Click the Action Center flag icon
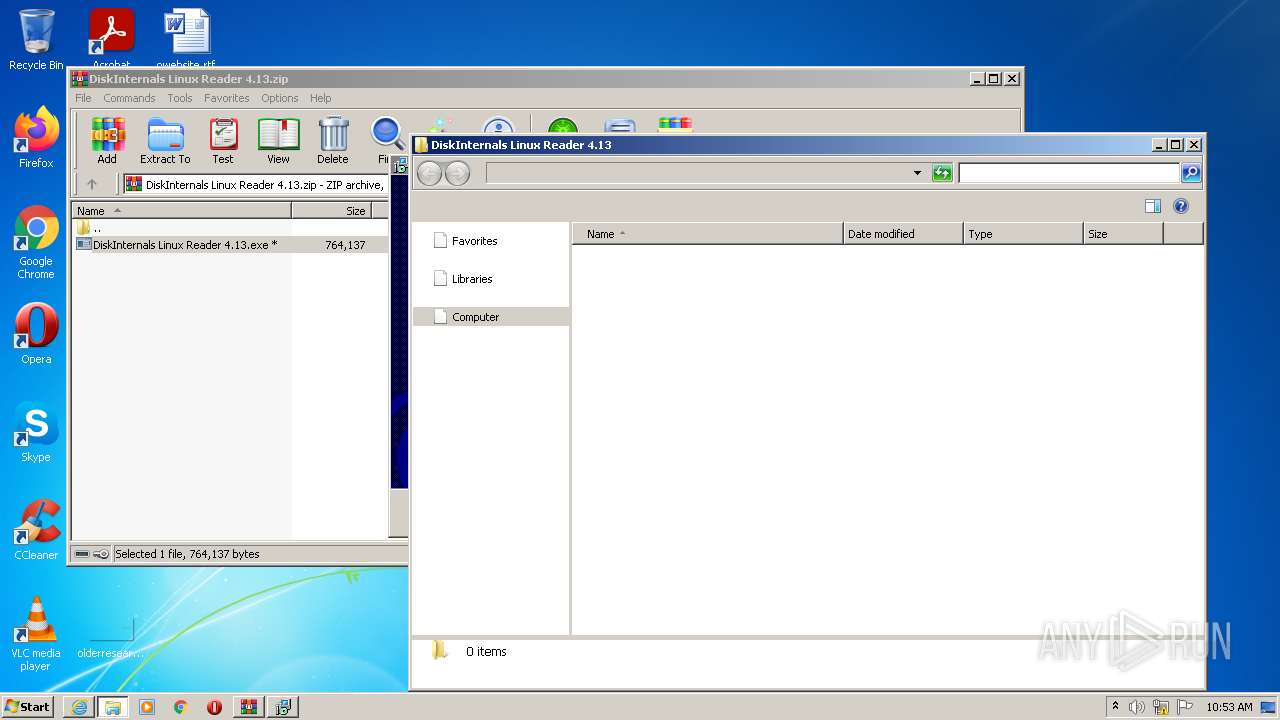 coord(1185,707)
